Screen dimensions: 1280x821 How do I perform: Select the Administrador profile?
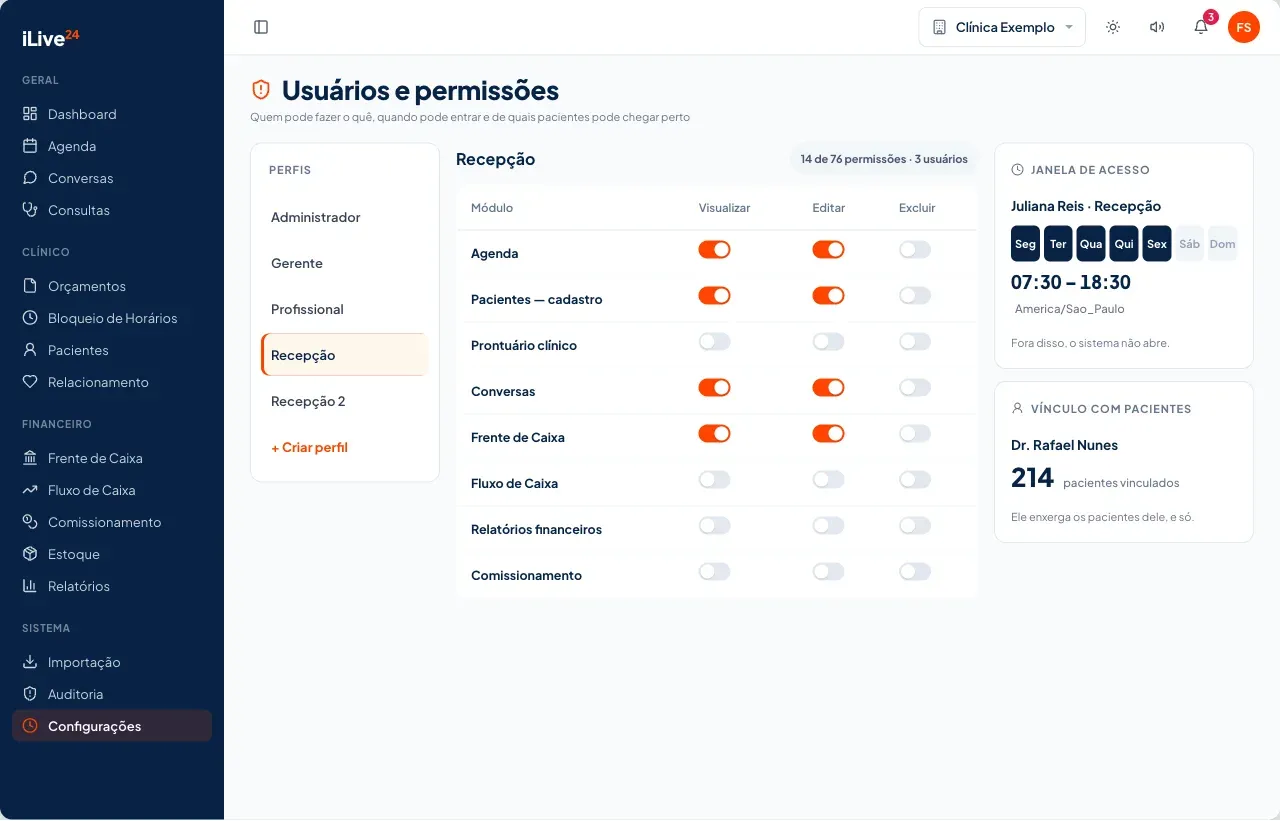coord(345,217)
